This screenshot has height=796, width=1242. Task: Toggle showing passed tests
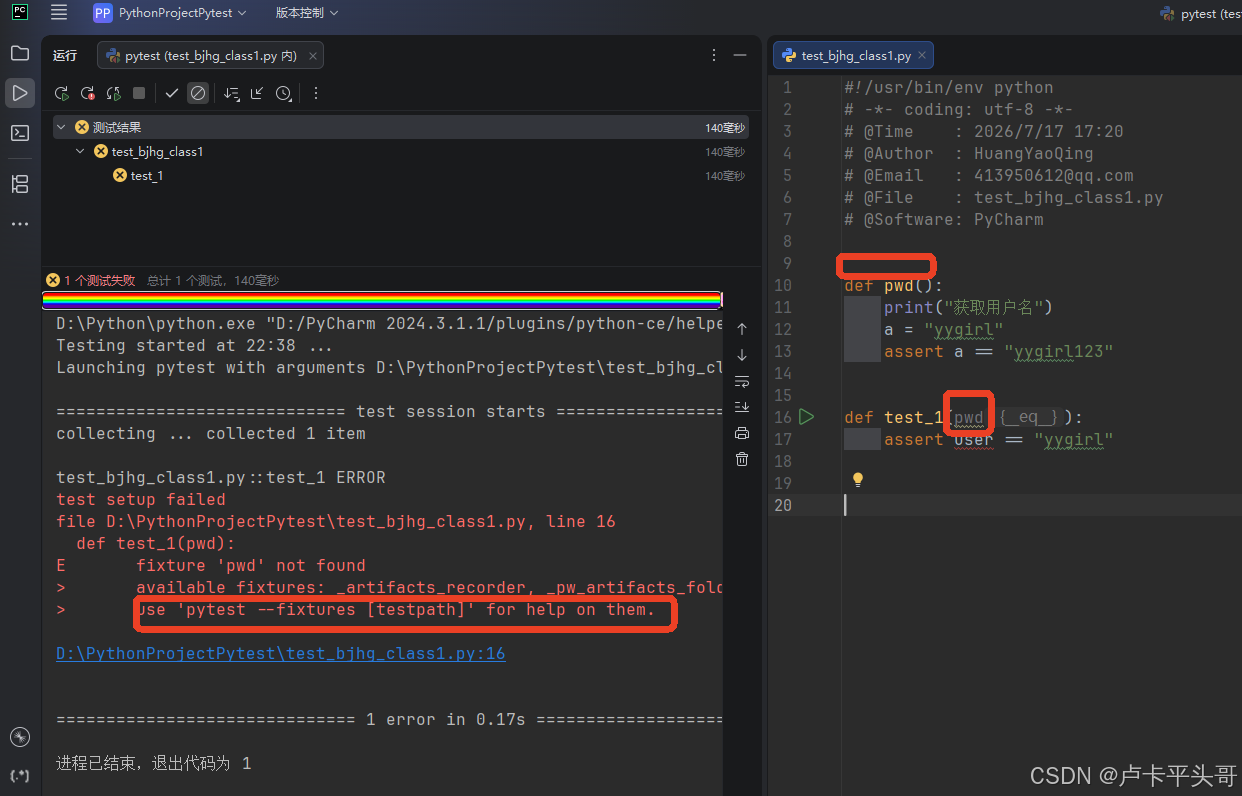(172, 93)
